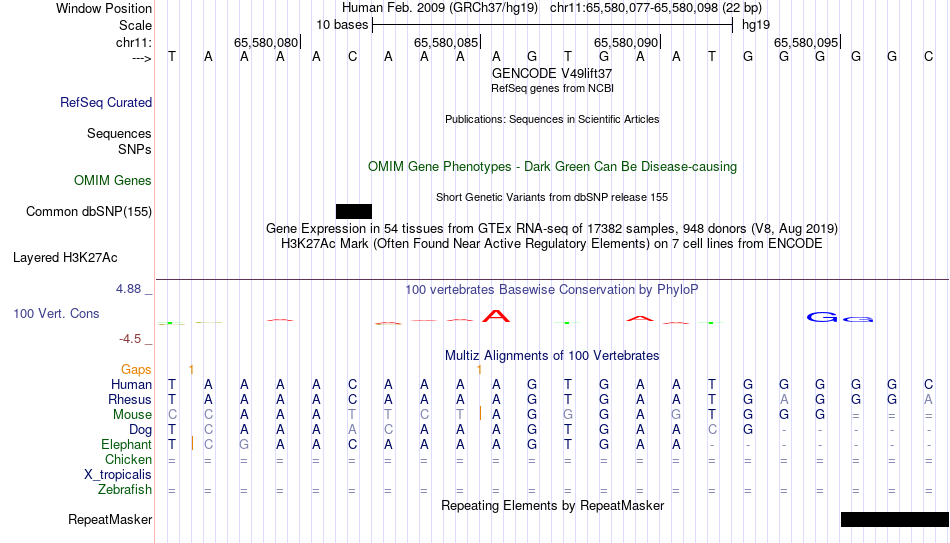Click the X_tropicalis species label
Image resolution: width=950 pixels, height=543 pixels.
tap(118, 475)
